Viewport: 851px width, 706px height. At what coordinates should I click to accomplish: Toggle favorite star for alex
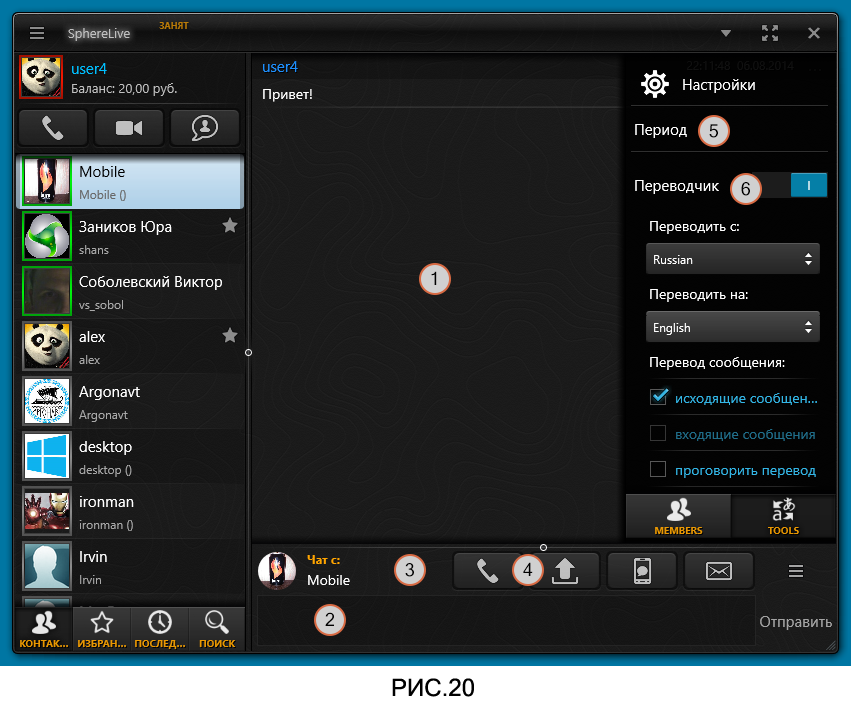click(x=230, y=335)
